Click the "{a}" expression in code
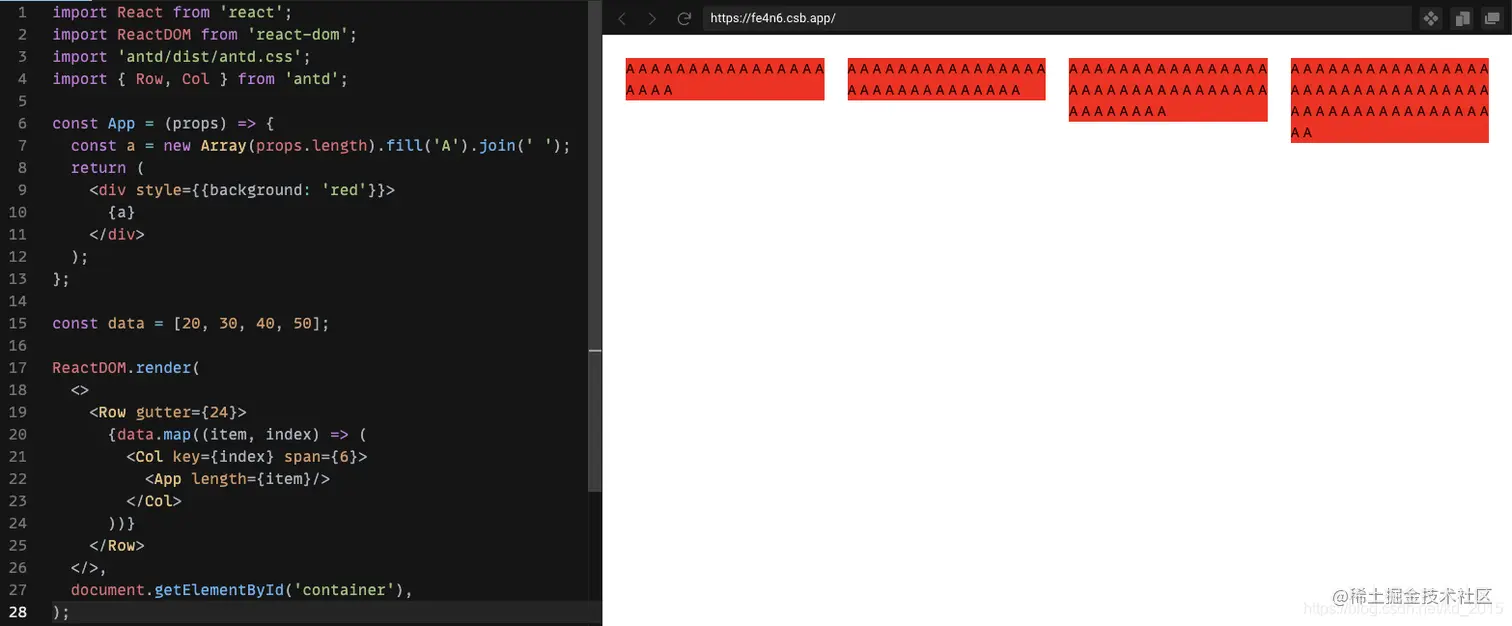The image size is (1512, 626). pos(121,212)
